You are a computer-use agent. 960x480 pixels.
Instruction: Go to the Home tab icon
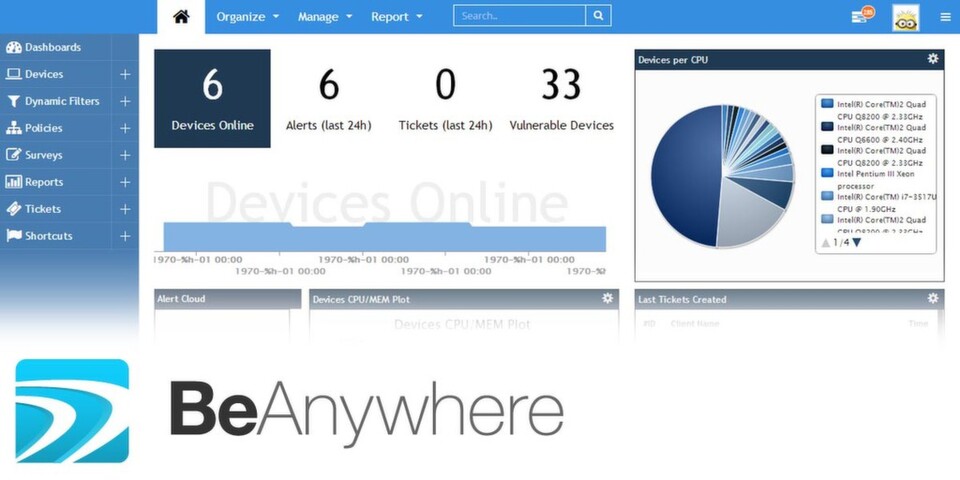pyautogui.click(x=181, y=17)
